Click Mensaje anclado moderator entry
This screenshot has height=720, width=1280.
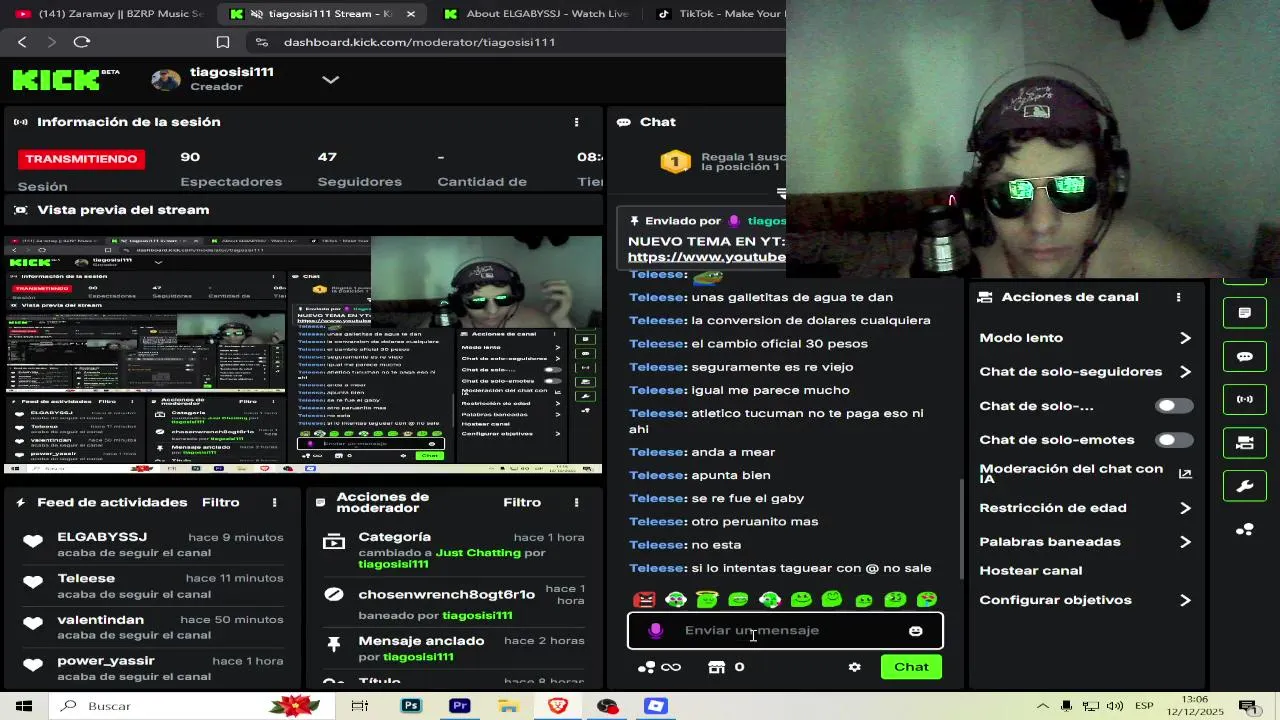point(421,641)
